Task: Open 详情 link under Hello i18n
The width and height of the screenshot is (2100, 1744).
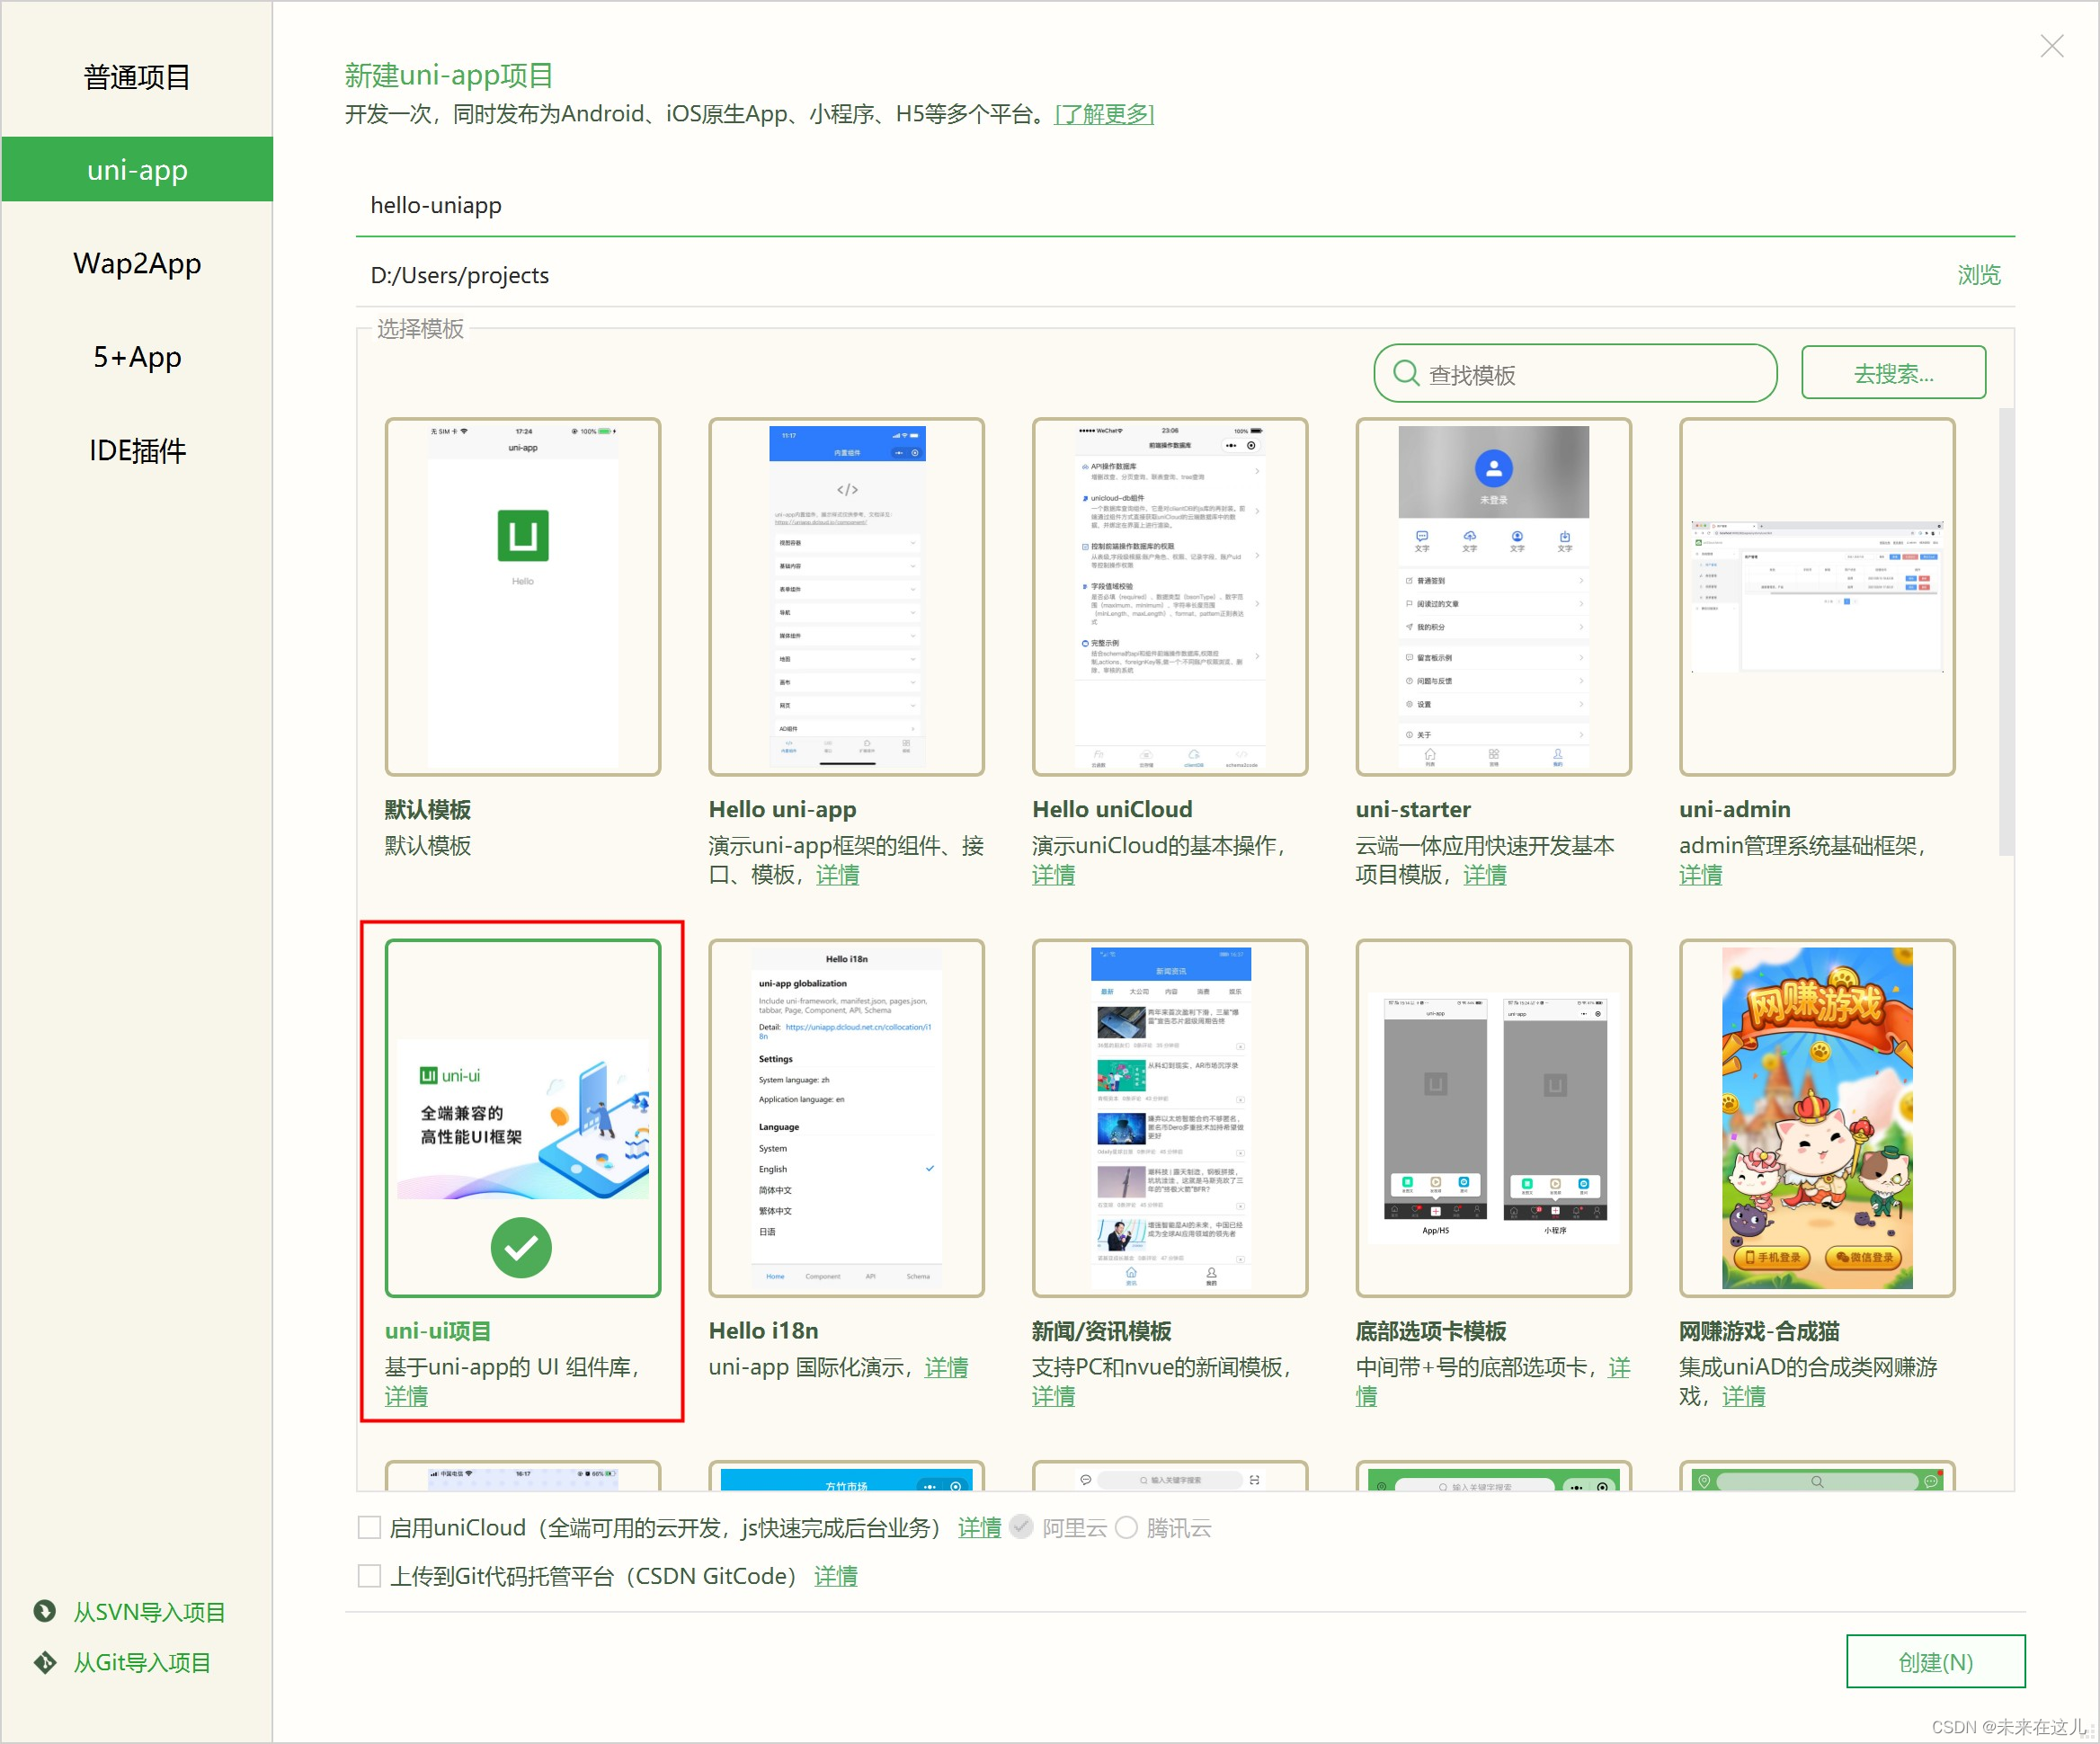Action: coord(946,1367)
